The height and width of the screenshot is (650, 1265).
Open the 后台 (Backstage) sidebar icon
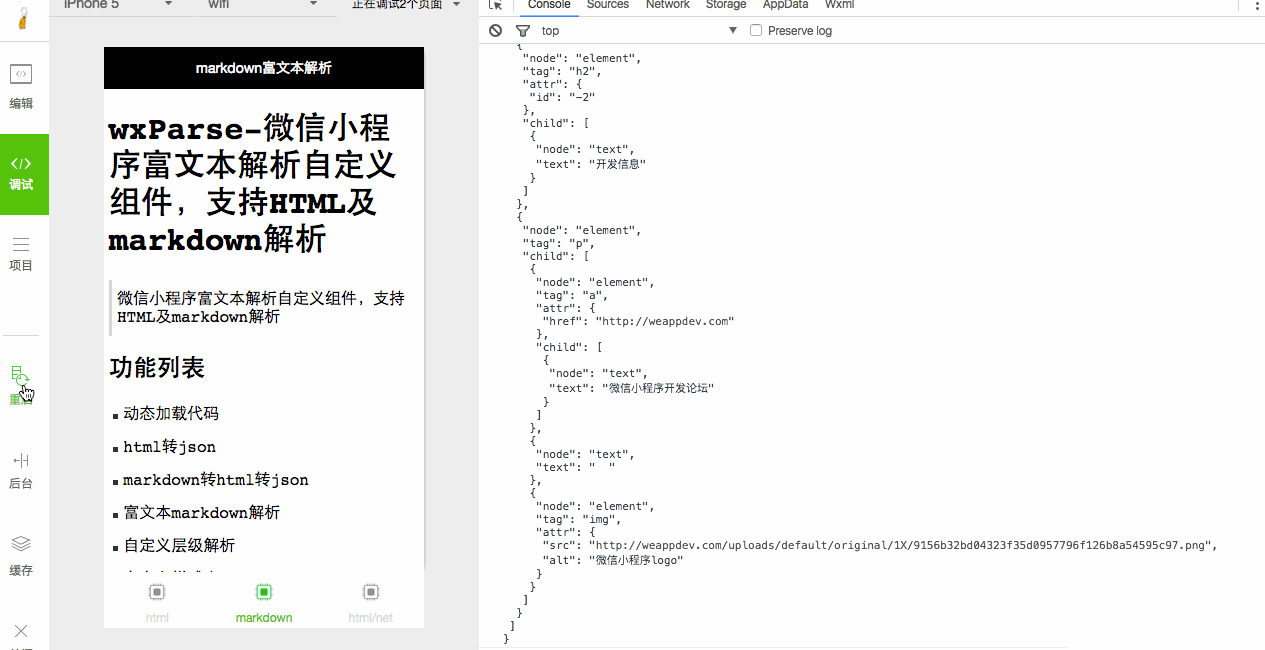21,470
